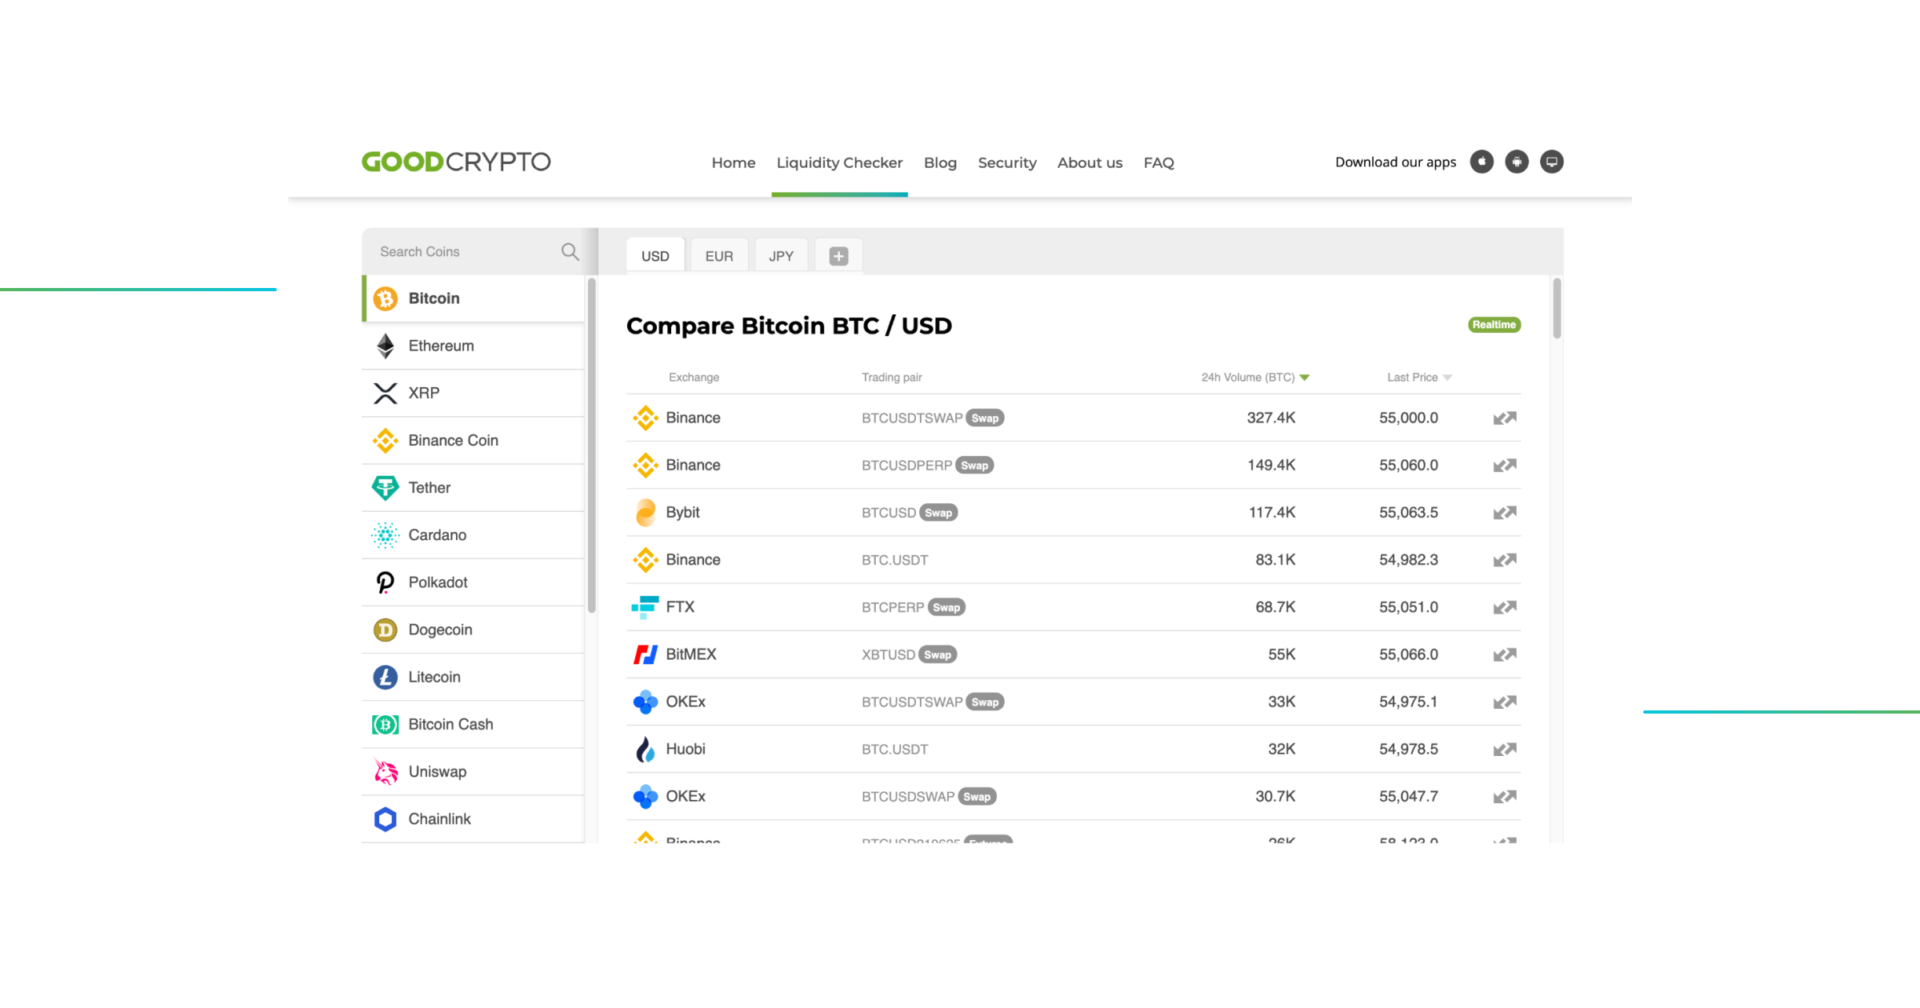The height and width of the screenshot is (1008, 1920).
Task: Expand the add currency plus button
Action: (838, 254)
